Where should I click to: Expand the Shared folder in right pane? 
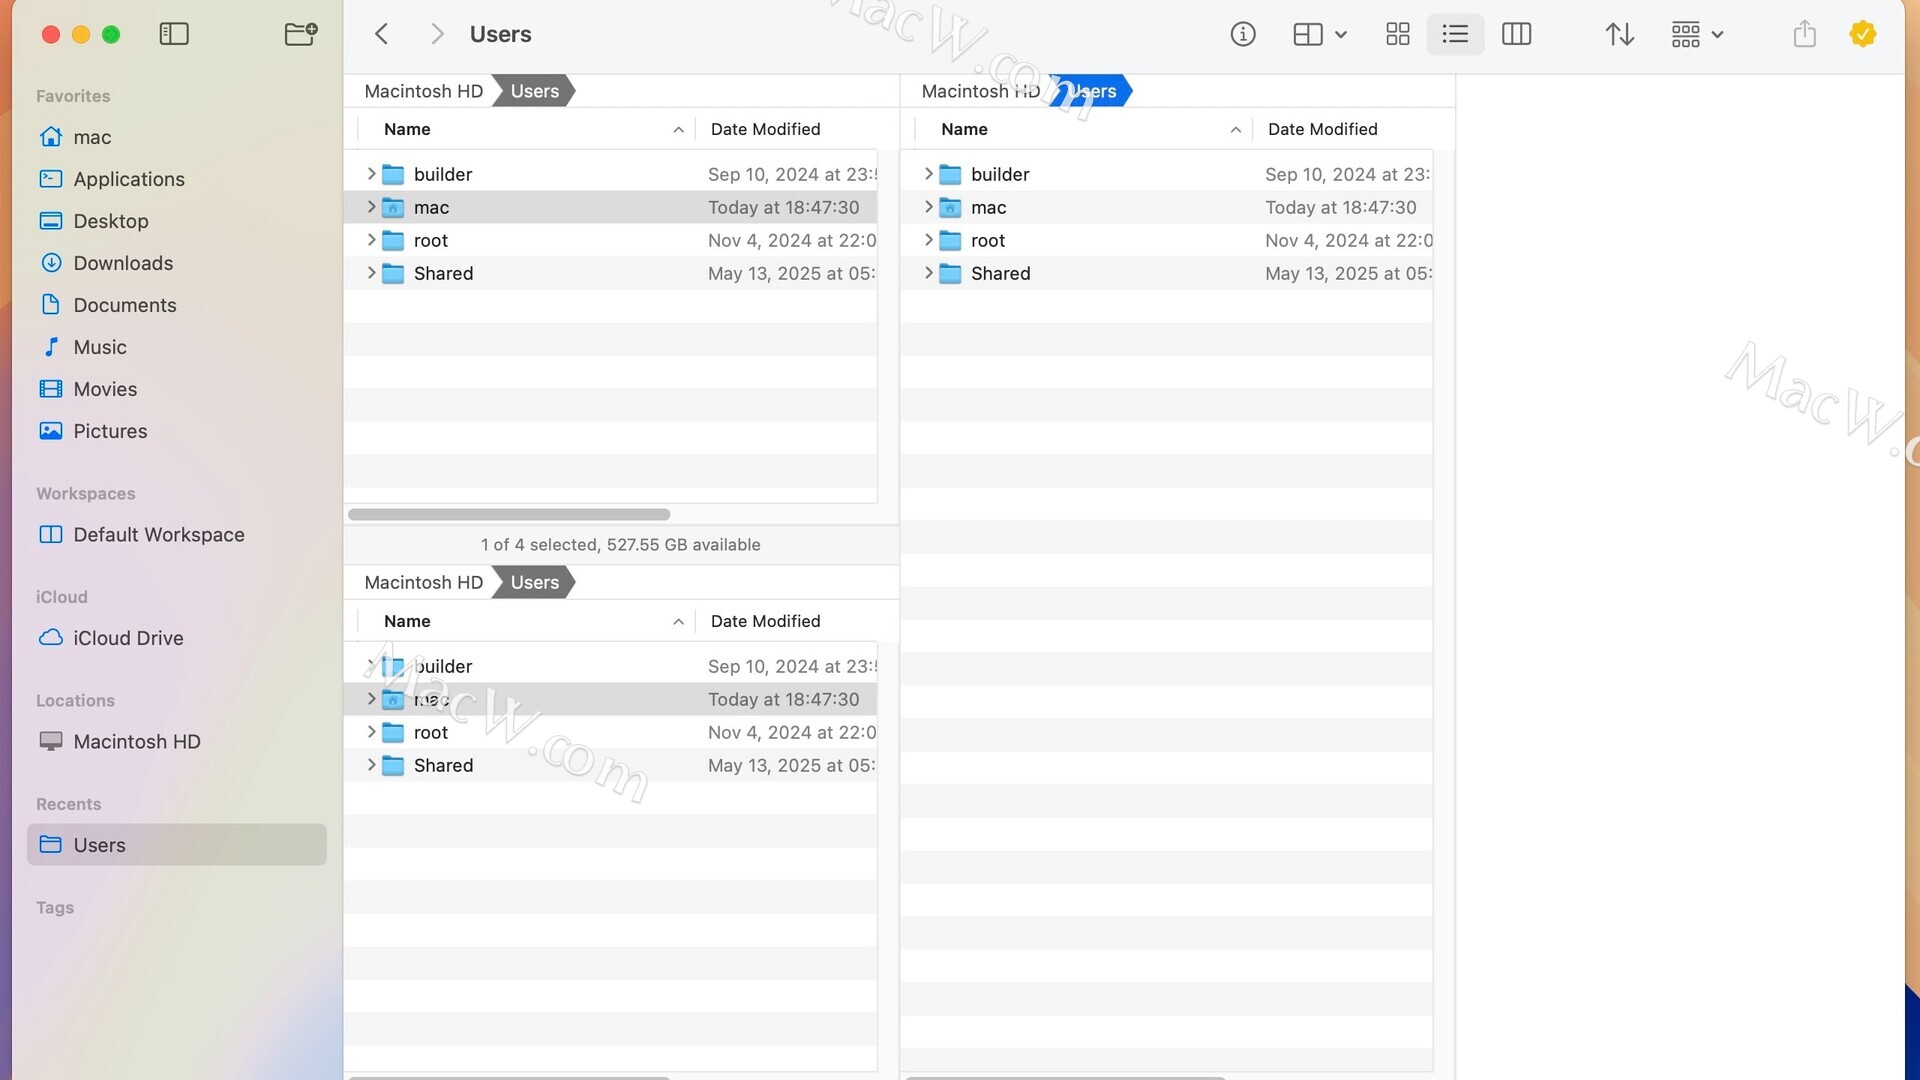coord(928,273)
